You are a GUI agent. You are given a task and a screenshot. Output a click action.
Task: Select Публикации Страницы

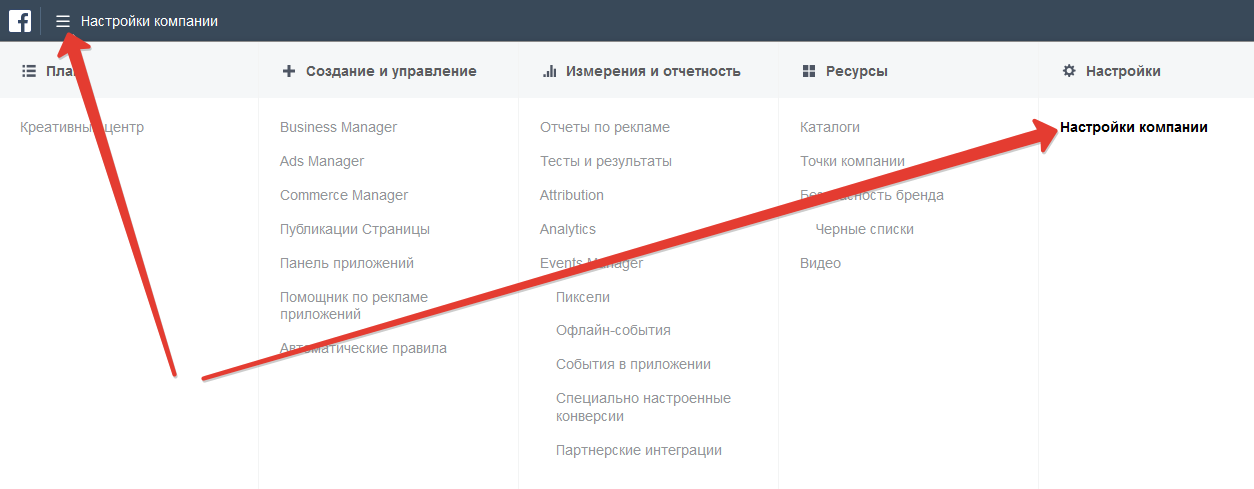click(x=355, y=229)
